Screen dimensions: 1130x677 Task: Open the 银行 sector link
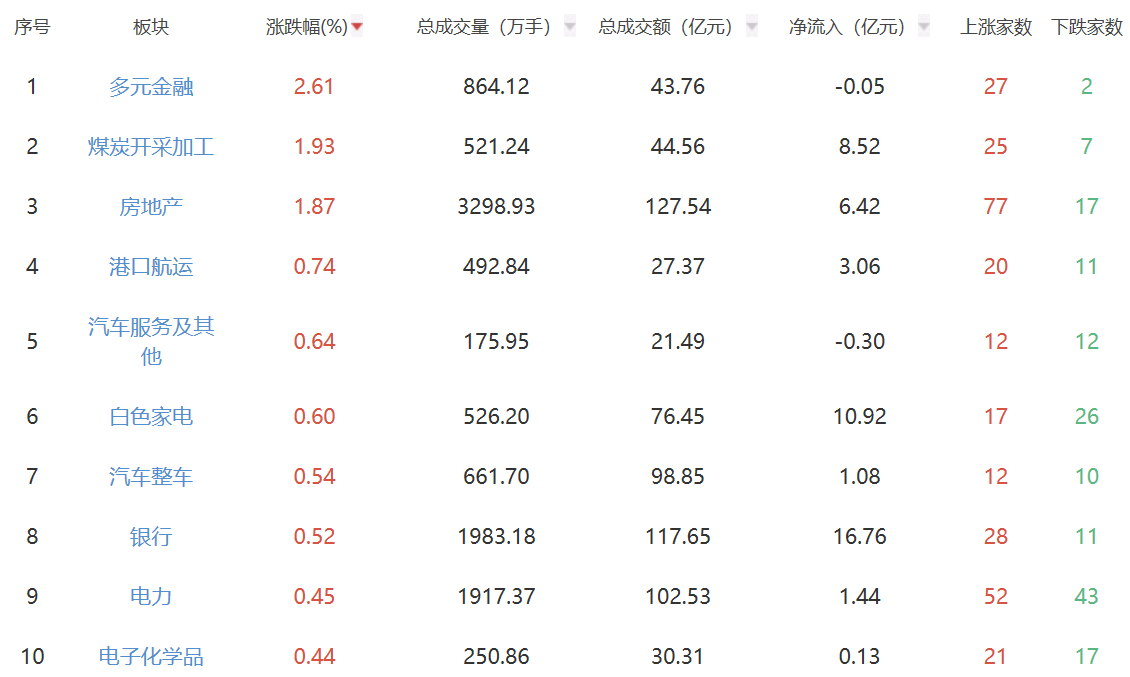point(151,537)
